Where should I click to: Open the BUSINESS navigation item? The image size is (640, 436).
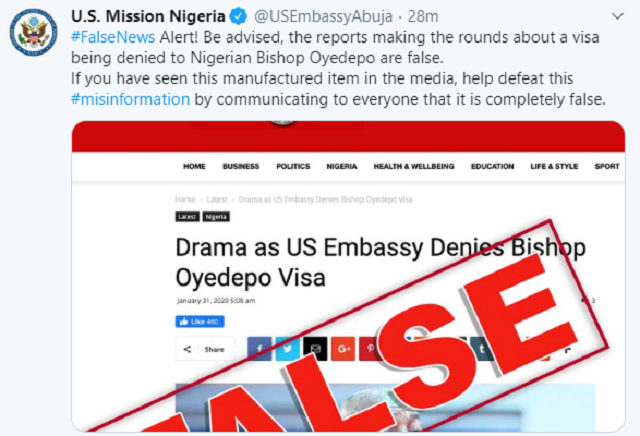[241, 166]
